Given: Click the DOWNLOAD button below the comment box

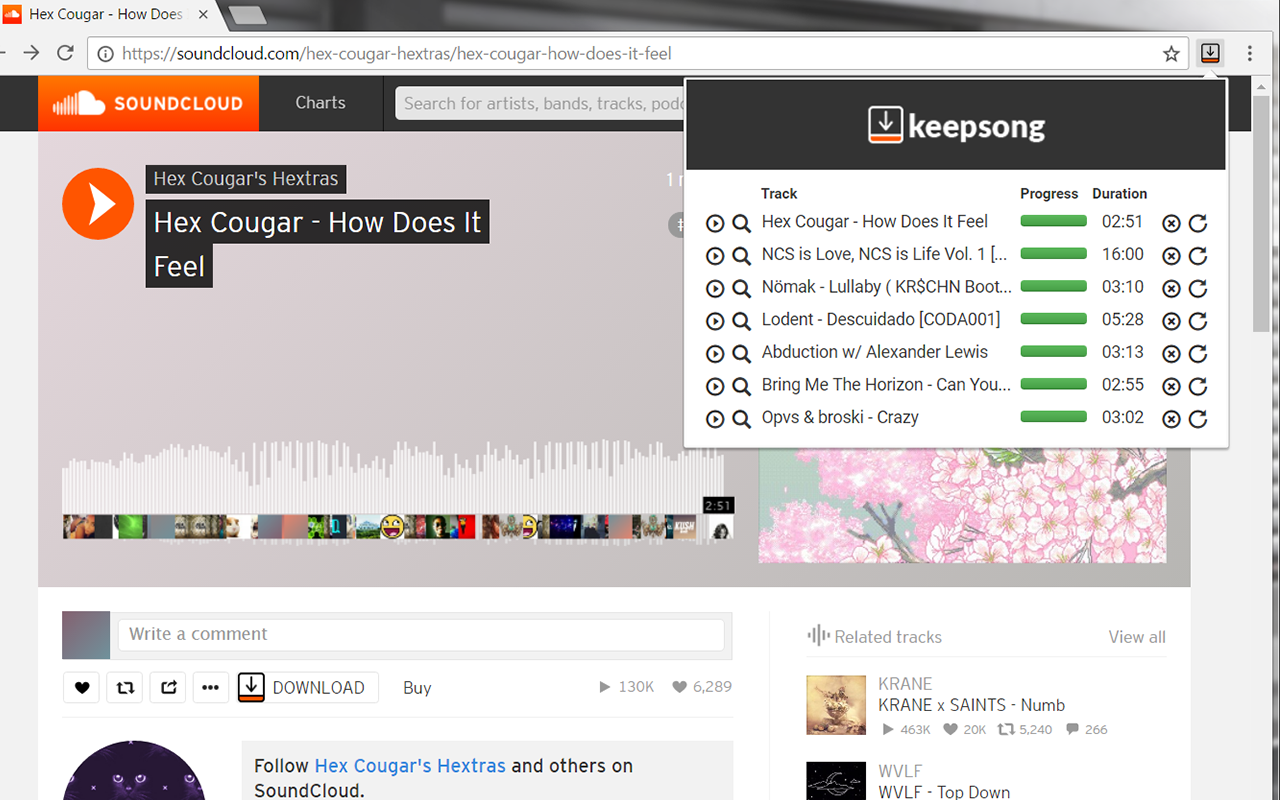Looking at the screenshot, I should [308, 688].
